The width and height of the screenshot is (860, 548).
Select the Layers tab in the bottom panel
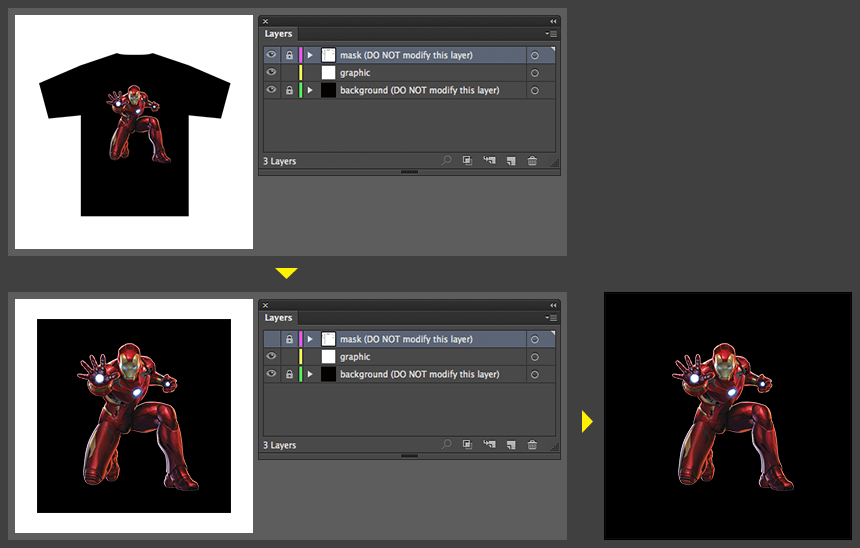tap(279, 318)
